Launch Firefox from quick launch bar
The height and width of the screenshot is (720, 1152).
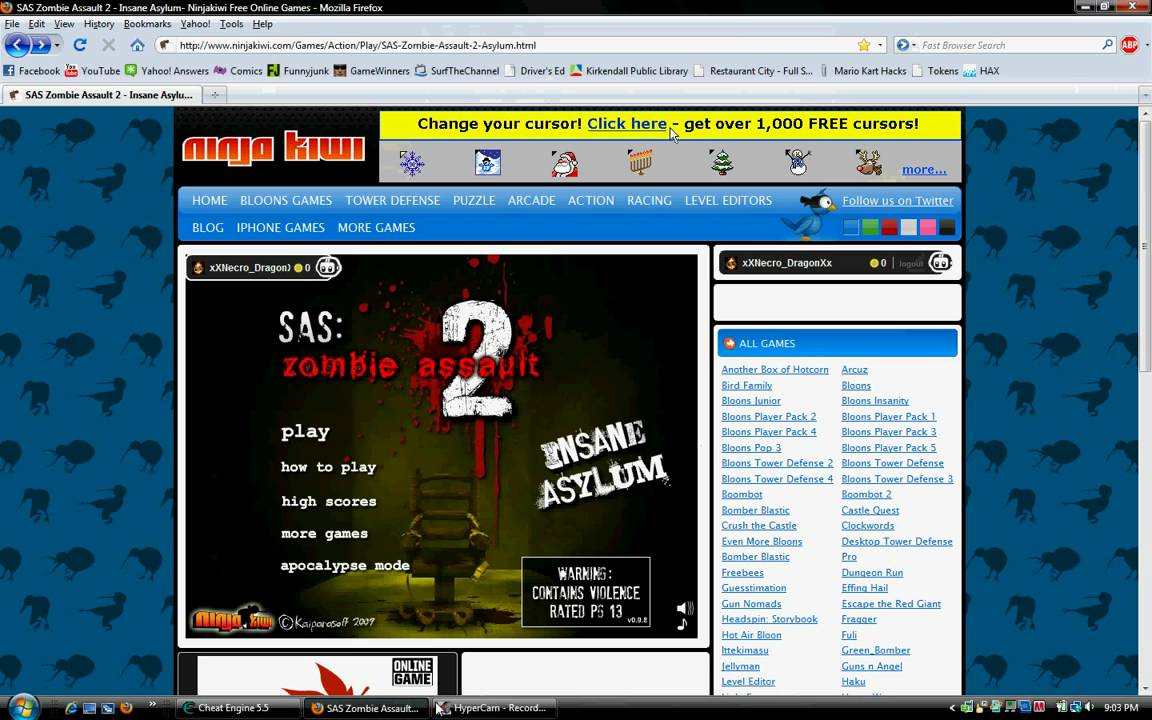point(126,708)
